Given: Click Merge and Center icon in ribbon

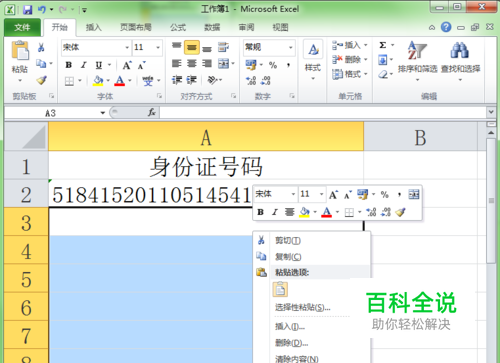Looking at the screenshot, I should pos(223,63).
